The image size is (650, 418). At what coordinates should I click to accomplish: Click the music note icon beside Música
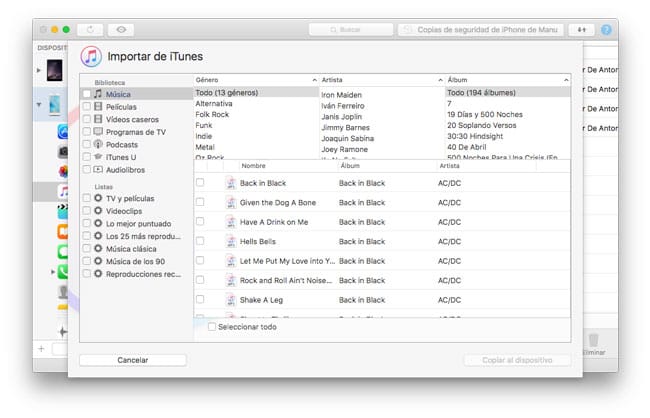98,94
